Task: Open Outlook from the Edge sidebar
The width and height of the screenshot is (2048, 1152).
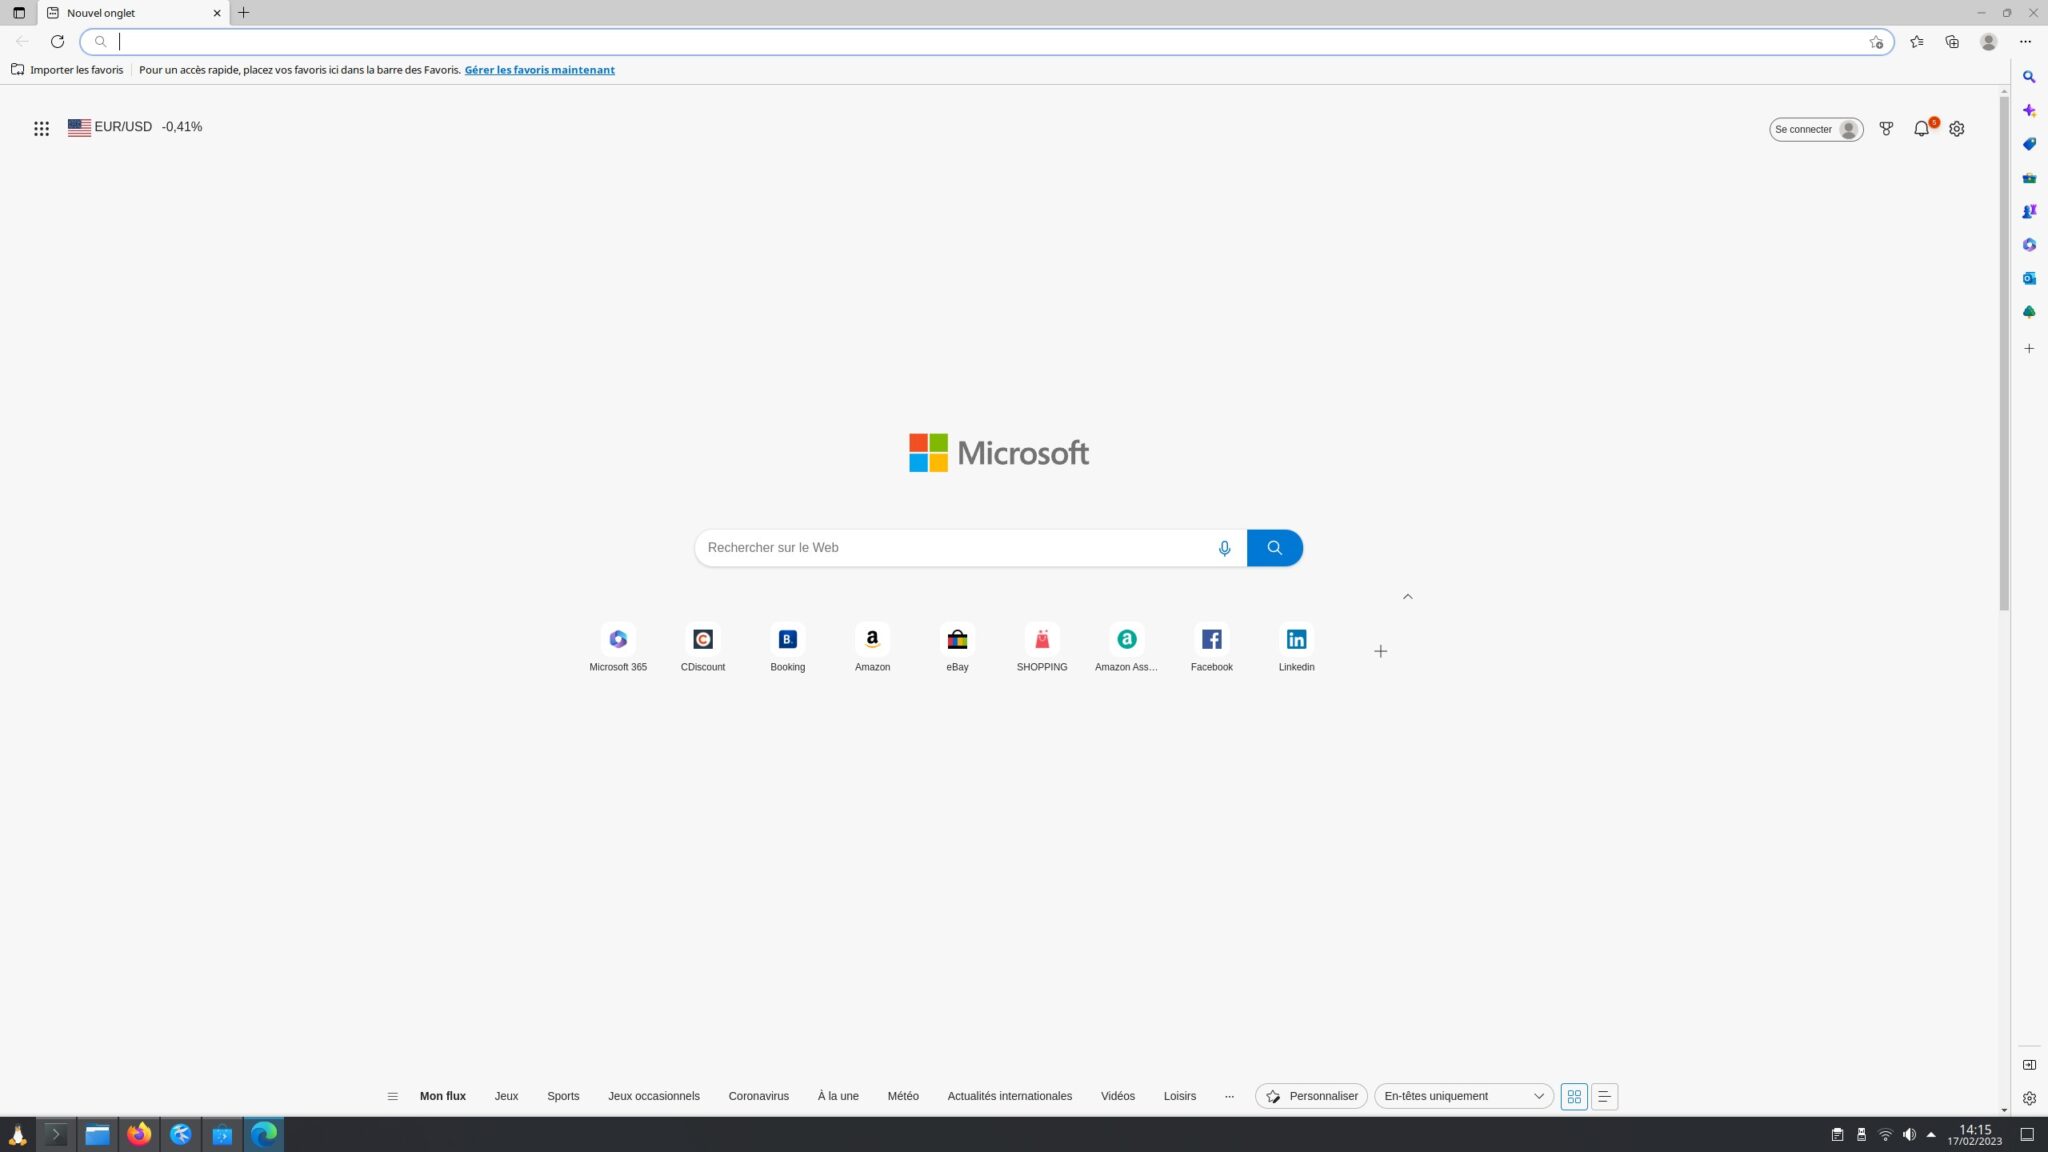Action: pyautogui.click(x=2029, y=277)
